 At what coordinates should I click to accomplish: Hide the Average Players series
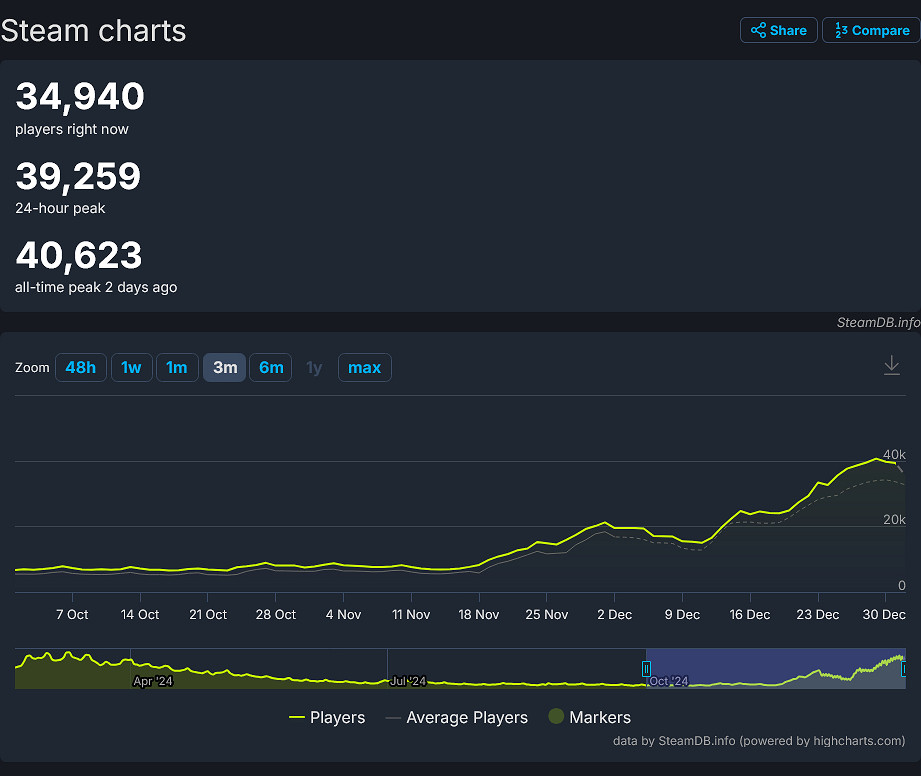click(x=456, y=717)
